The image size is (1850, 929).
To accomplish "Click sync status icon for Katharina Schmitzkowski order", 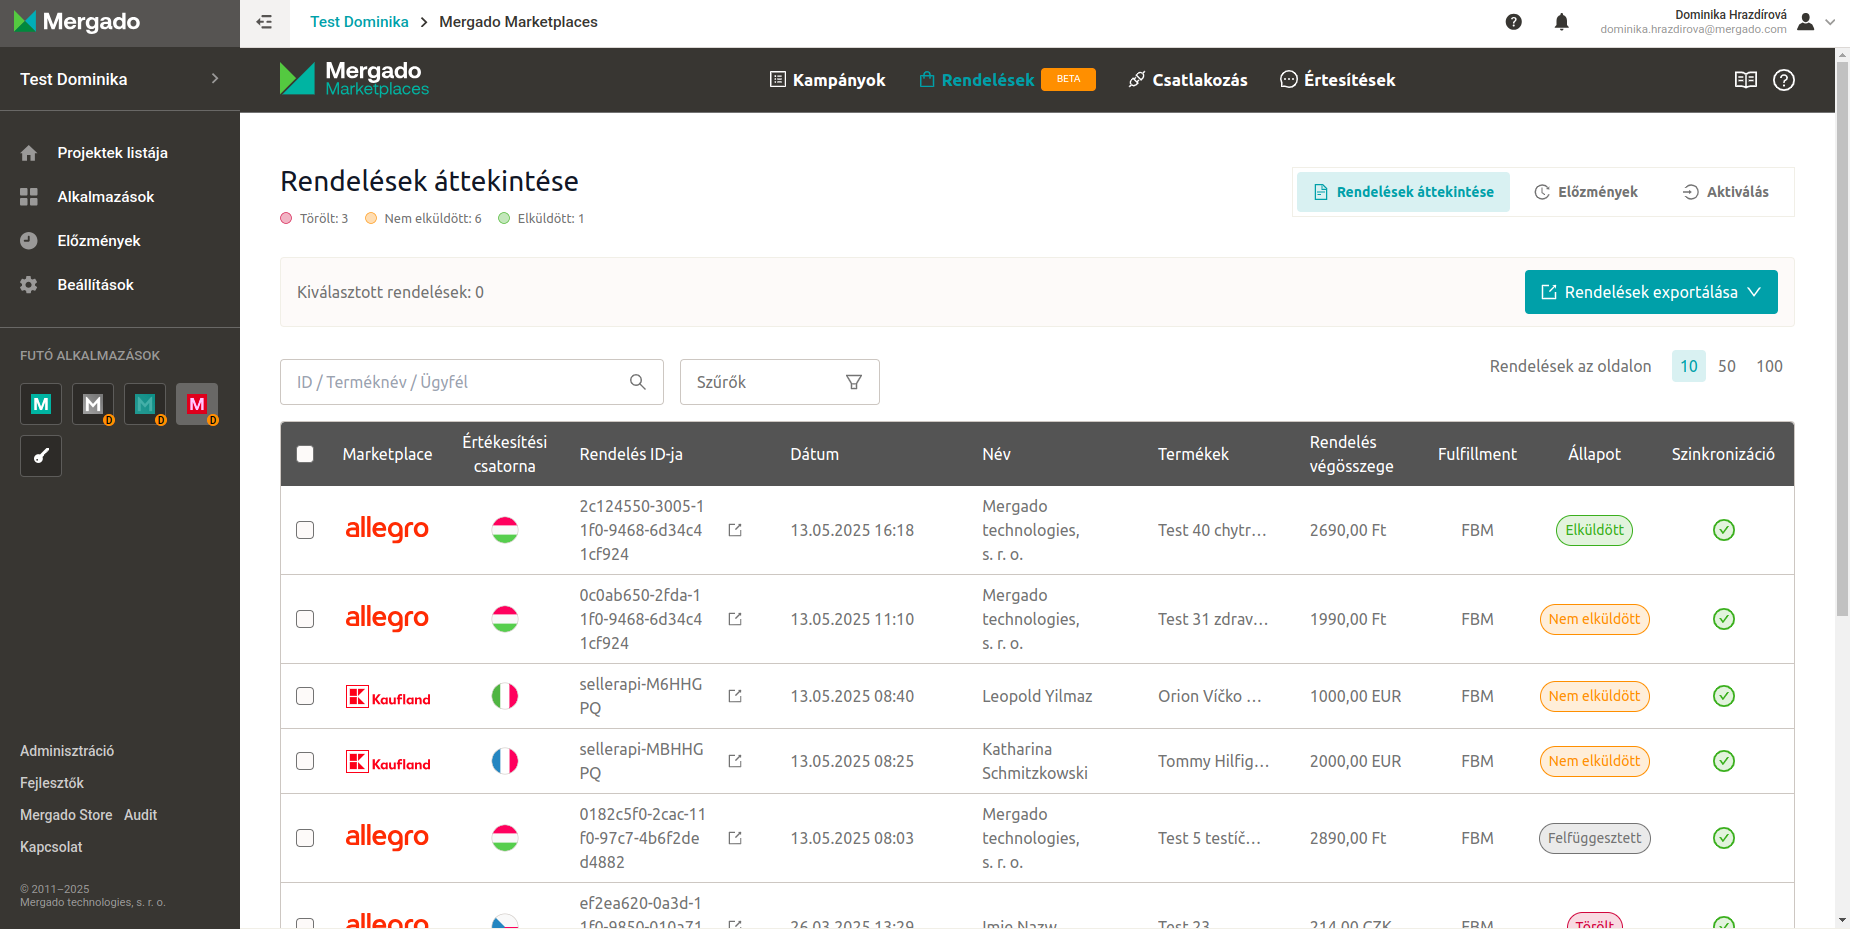I will (1724, 761).
